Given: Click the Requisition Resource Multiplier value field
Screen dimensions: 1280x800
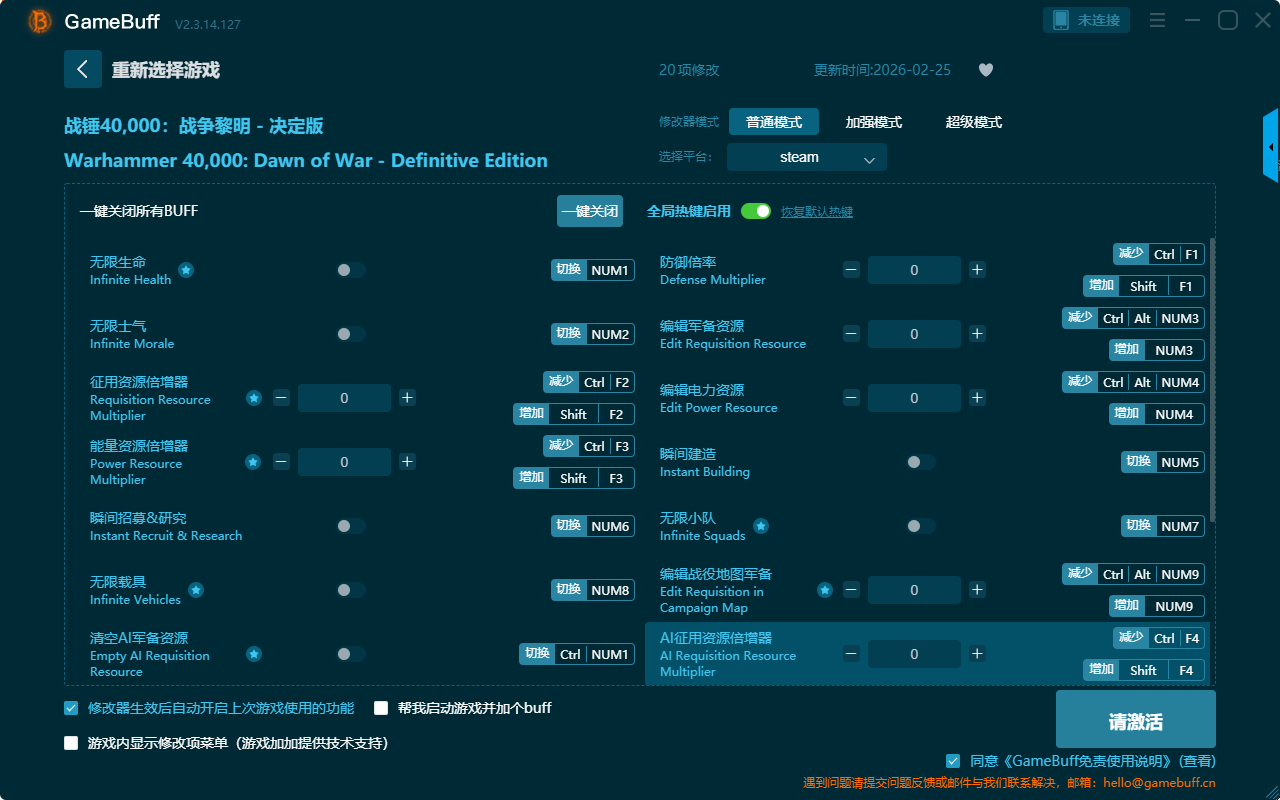Looking at the screenshot, I should [344, 398].
